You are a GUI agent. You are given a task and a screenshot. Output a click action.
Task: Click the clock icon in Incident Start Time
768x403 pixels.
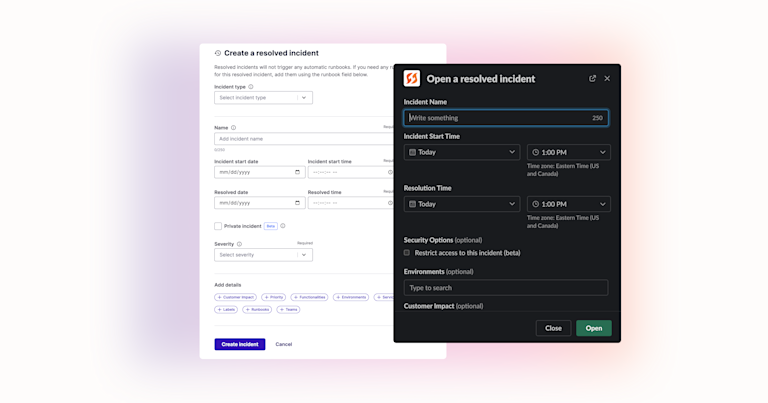(536, 152)
